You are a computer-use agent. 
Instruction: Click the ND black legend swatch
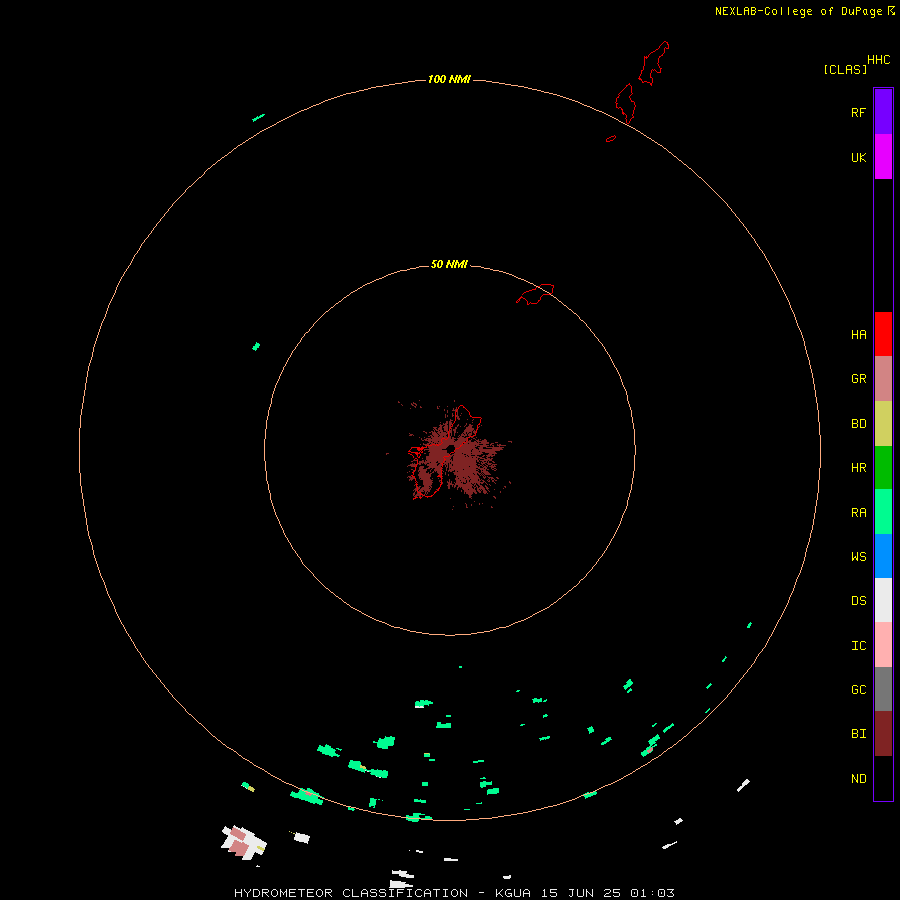click(x=883, y=778)
